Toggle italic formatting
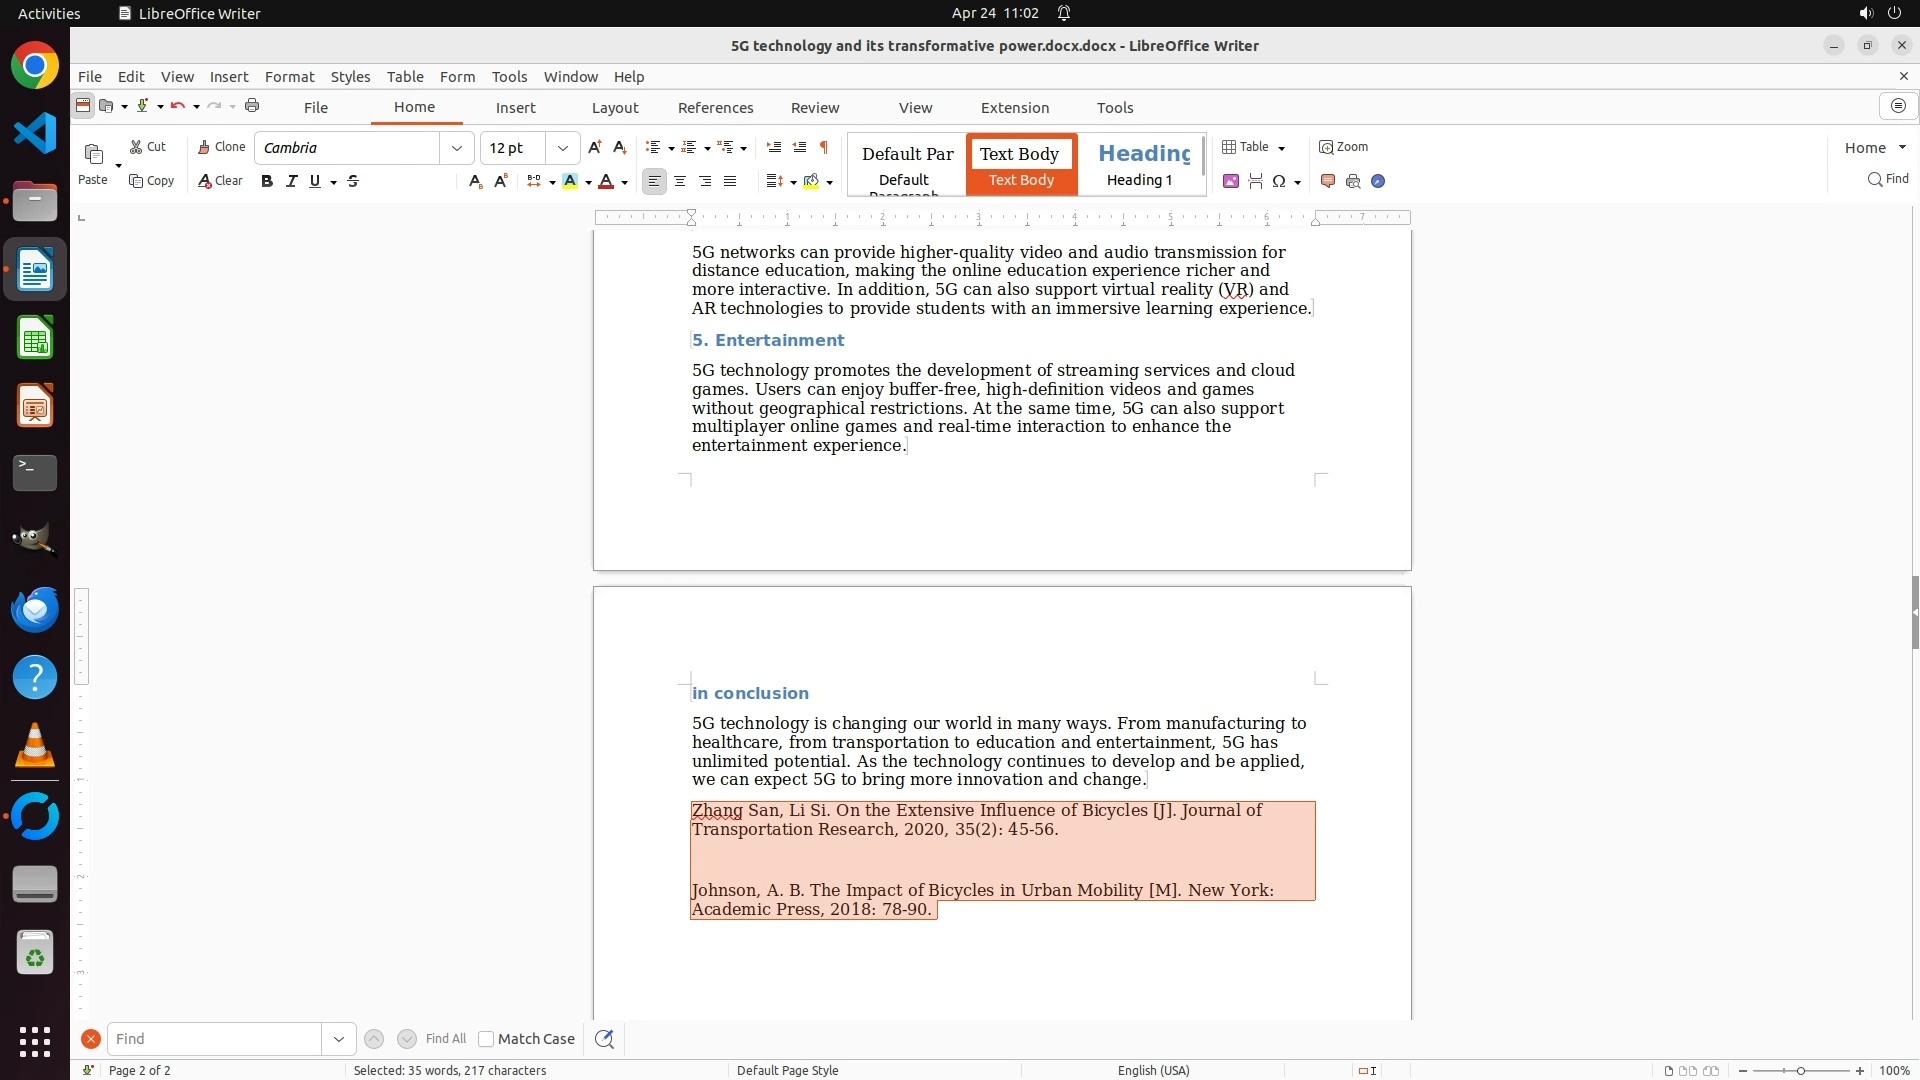The image size is (1920, 1080). click(292, 181)
